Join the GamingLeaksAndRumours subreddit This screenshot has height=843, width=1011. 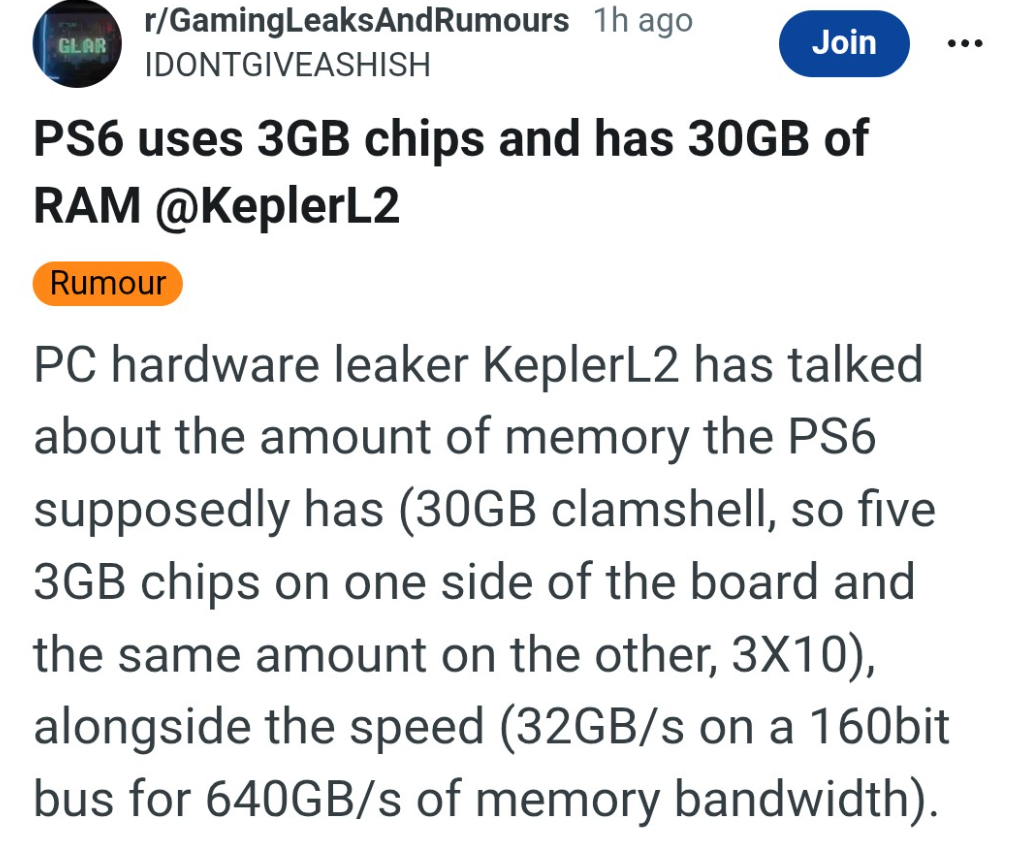[x=843, y=43]
